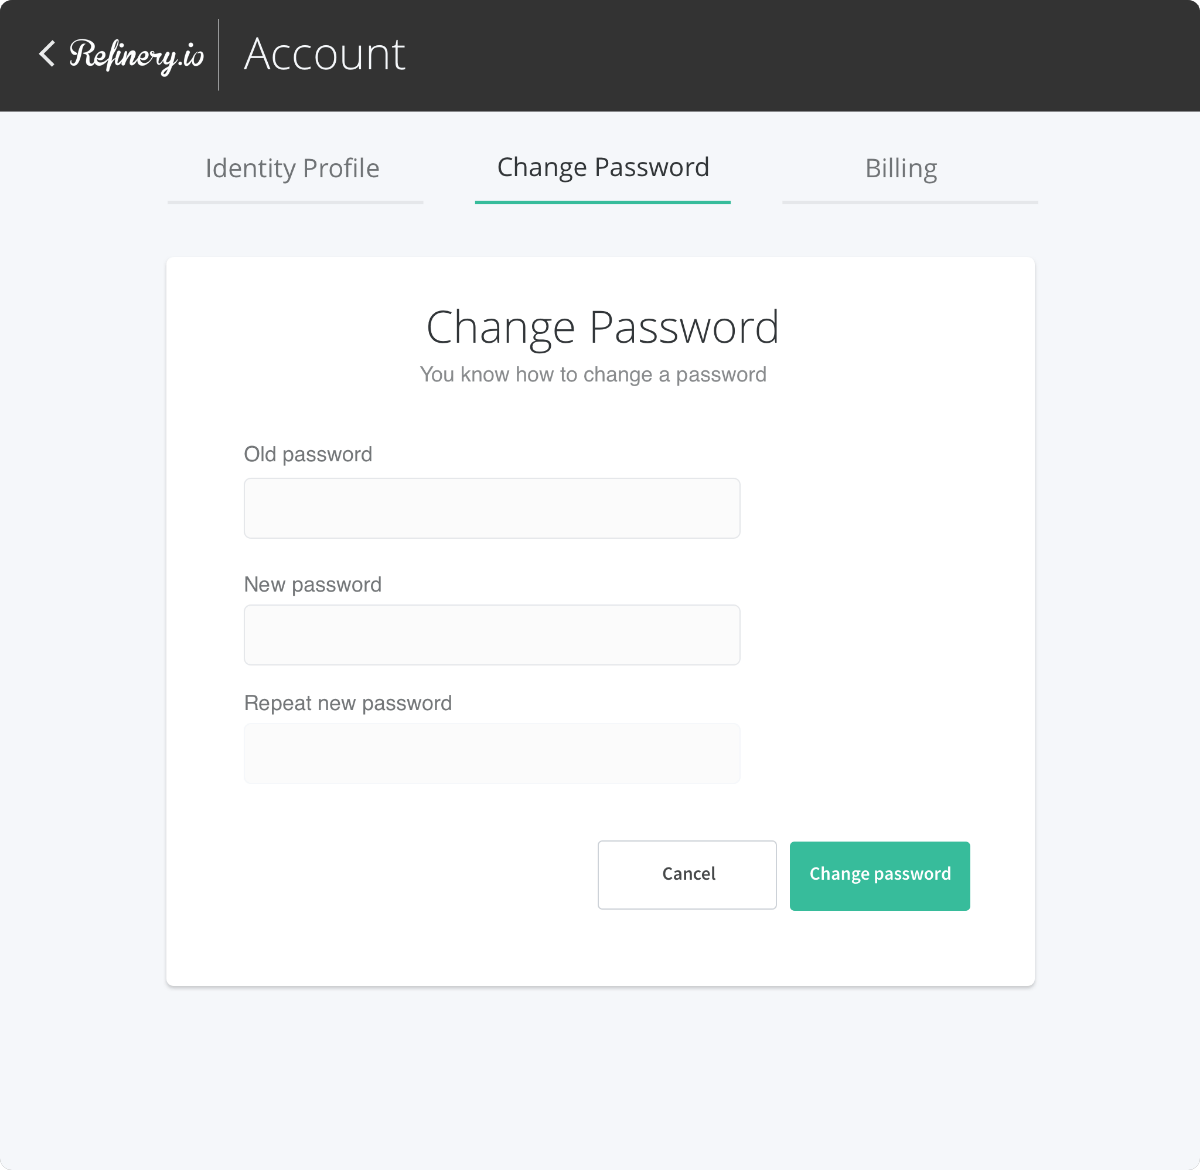The width and height of the screenshot is (1200, 1170).
Task: Click empty area of dark header bar
Action: (x=800, y=55)
